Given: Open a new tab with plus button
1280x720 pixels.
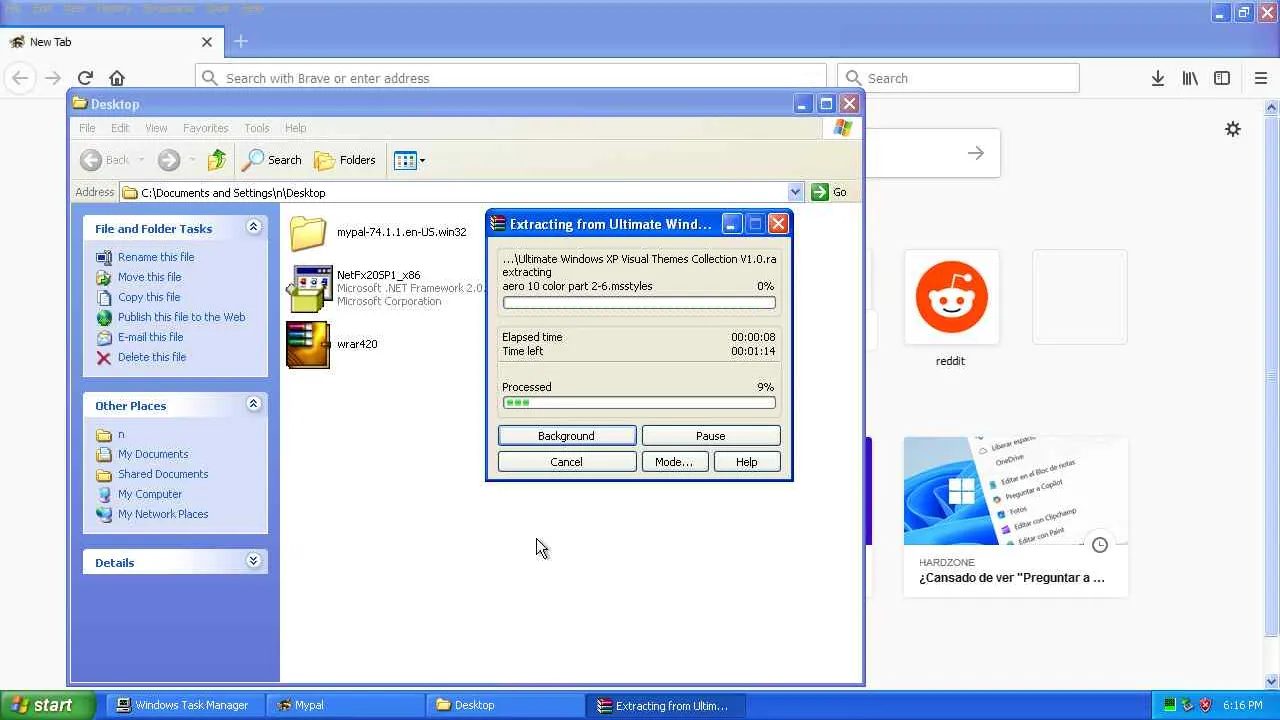Looking at the screenshot, I should tap(241, 42).
